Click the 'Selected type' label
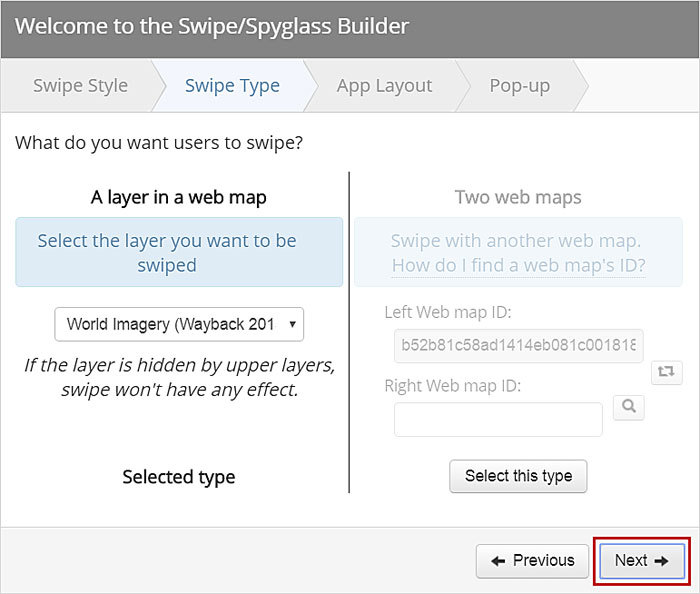The height and width of the screenshot is (594, 700). [179, 476]
